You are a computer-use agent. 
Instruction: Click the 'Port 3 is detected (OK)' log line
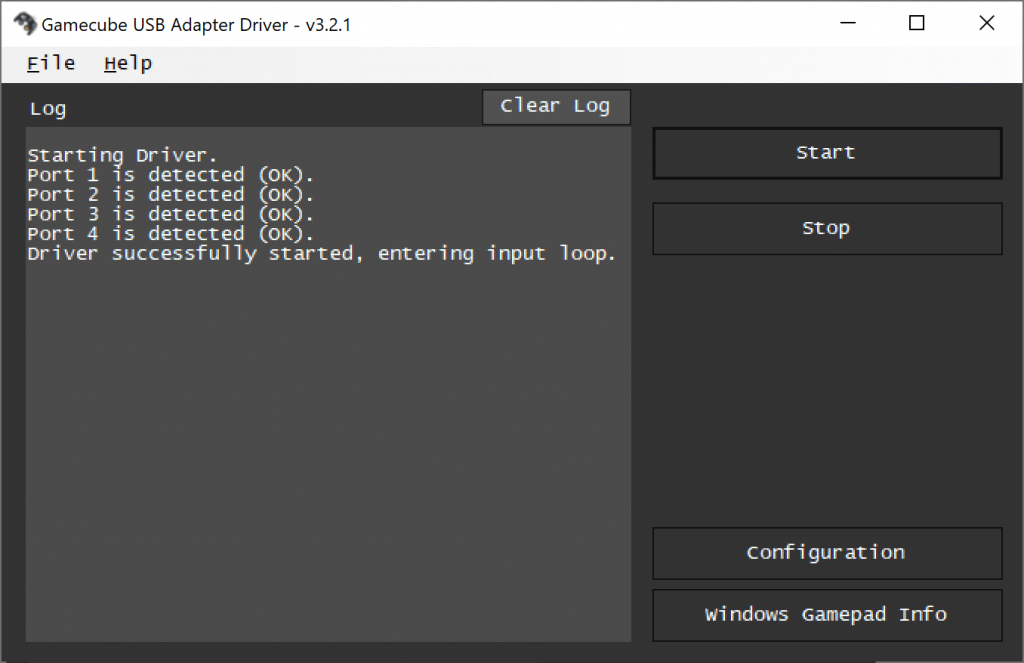click(171, 214)
